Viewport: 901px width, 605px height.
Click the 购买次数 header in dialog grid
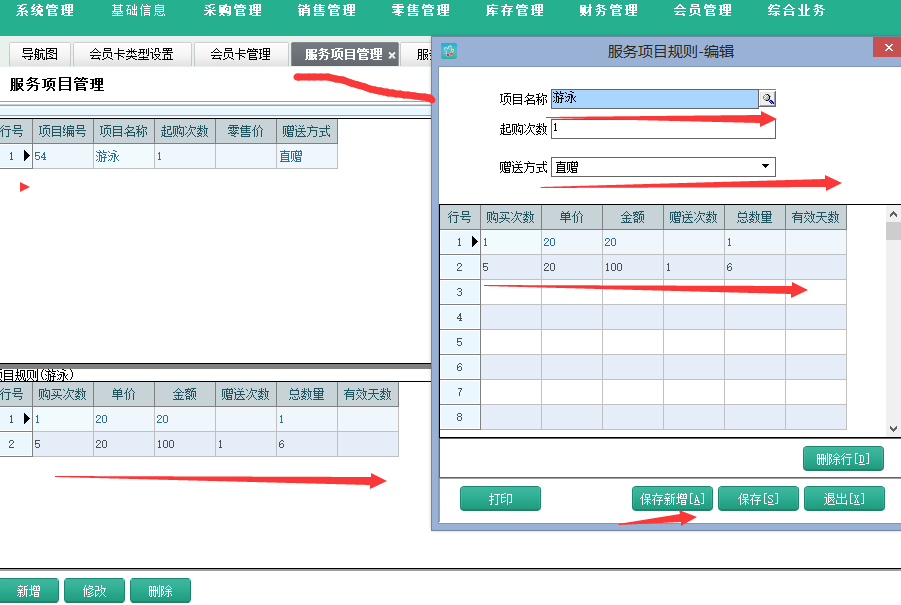coord(510,217)
